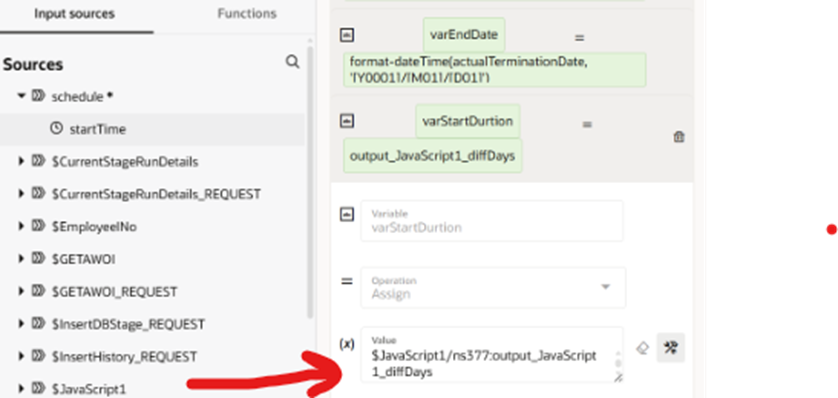Select $CurrentStageRunDetails_REQUEST in Sources
The image size is (838, 398).
[x=156, y=194]
